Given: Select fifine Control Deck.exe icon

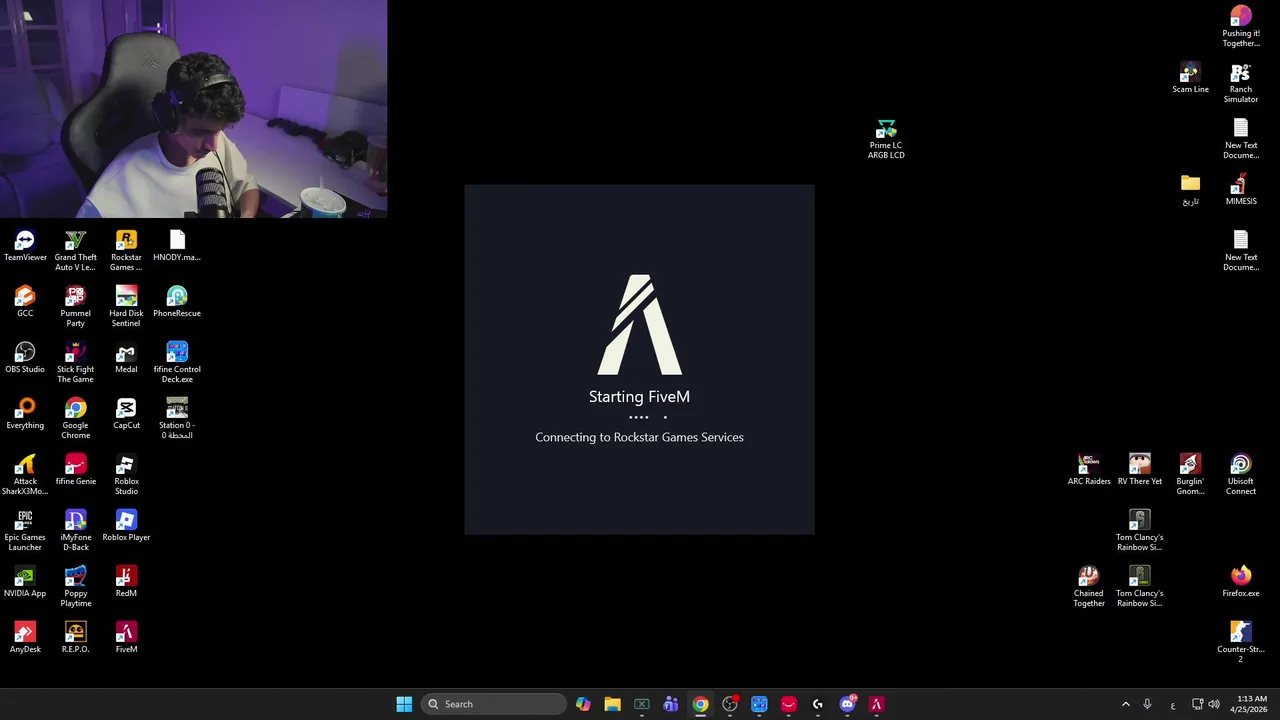Looking at the screenshot, I should (x=177, y=362).
